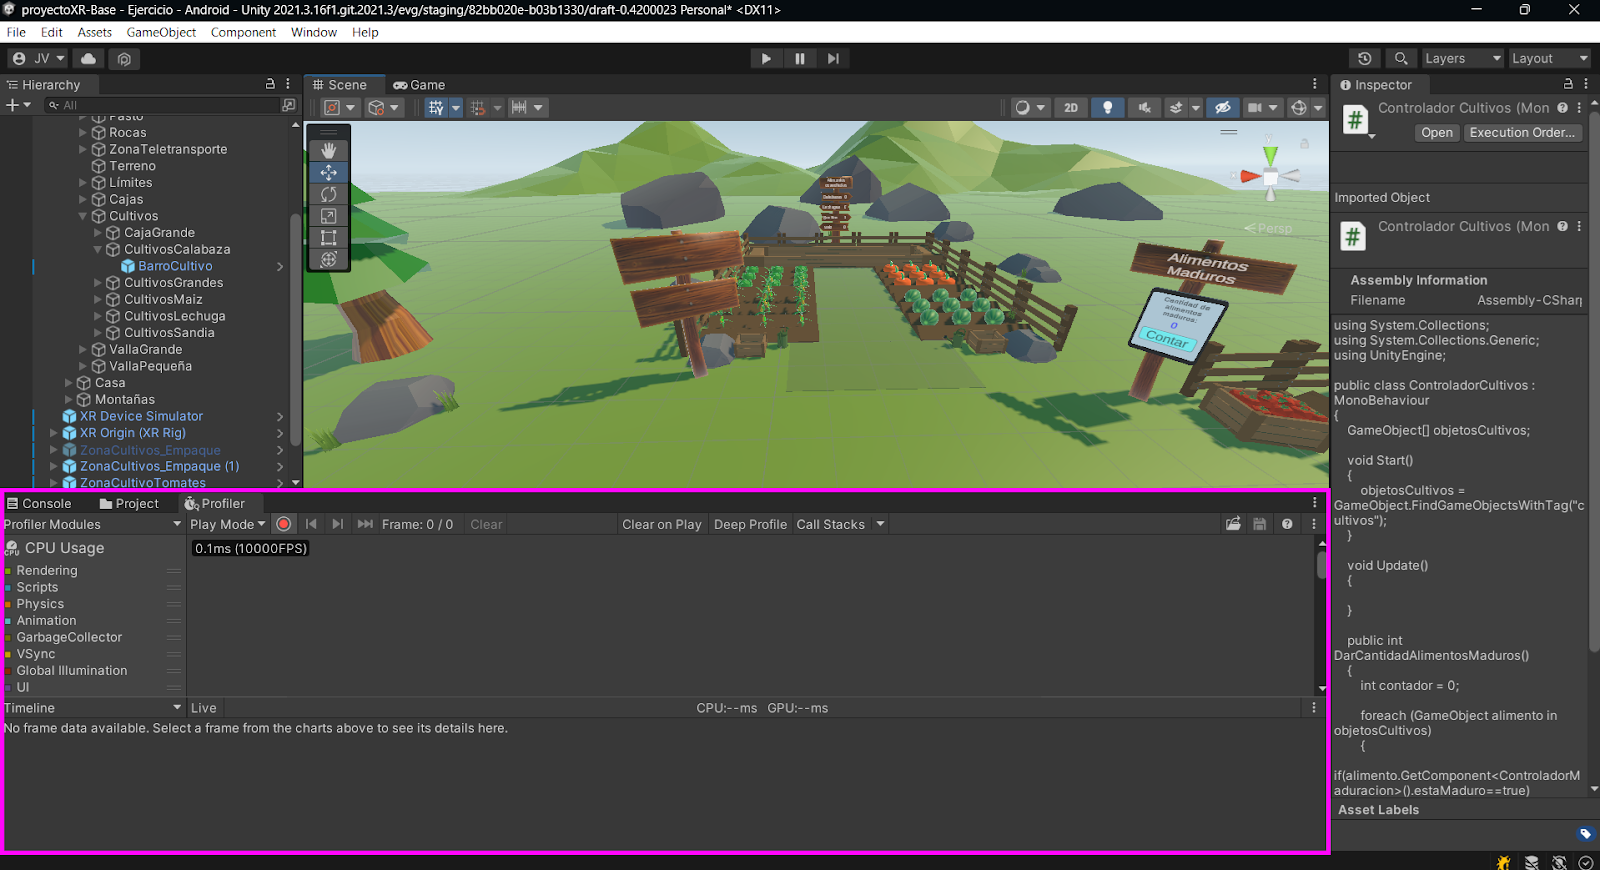1600x870 pixels.
Task: Switch to the Console tab
Action: click(40, 504)
